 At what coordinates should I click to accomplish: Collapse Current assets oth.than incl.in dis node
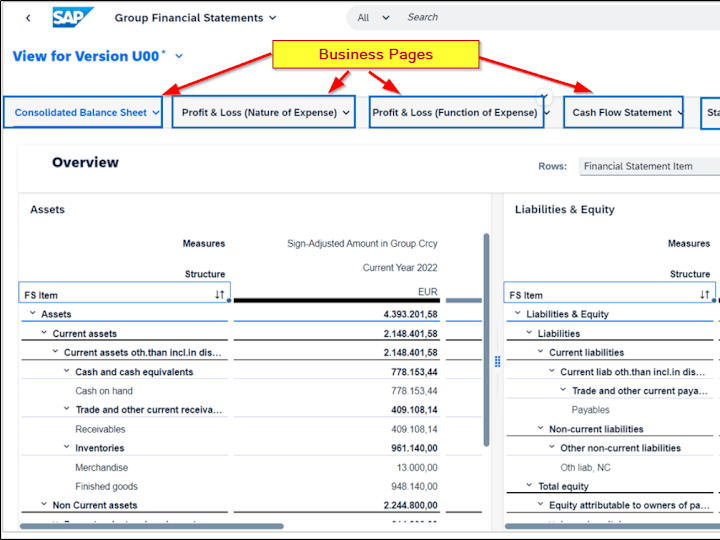point(55,352)
